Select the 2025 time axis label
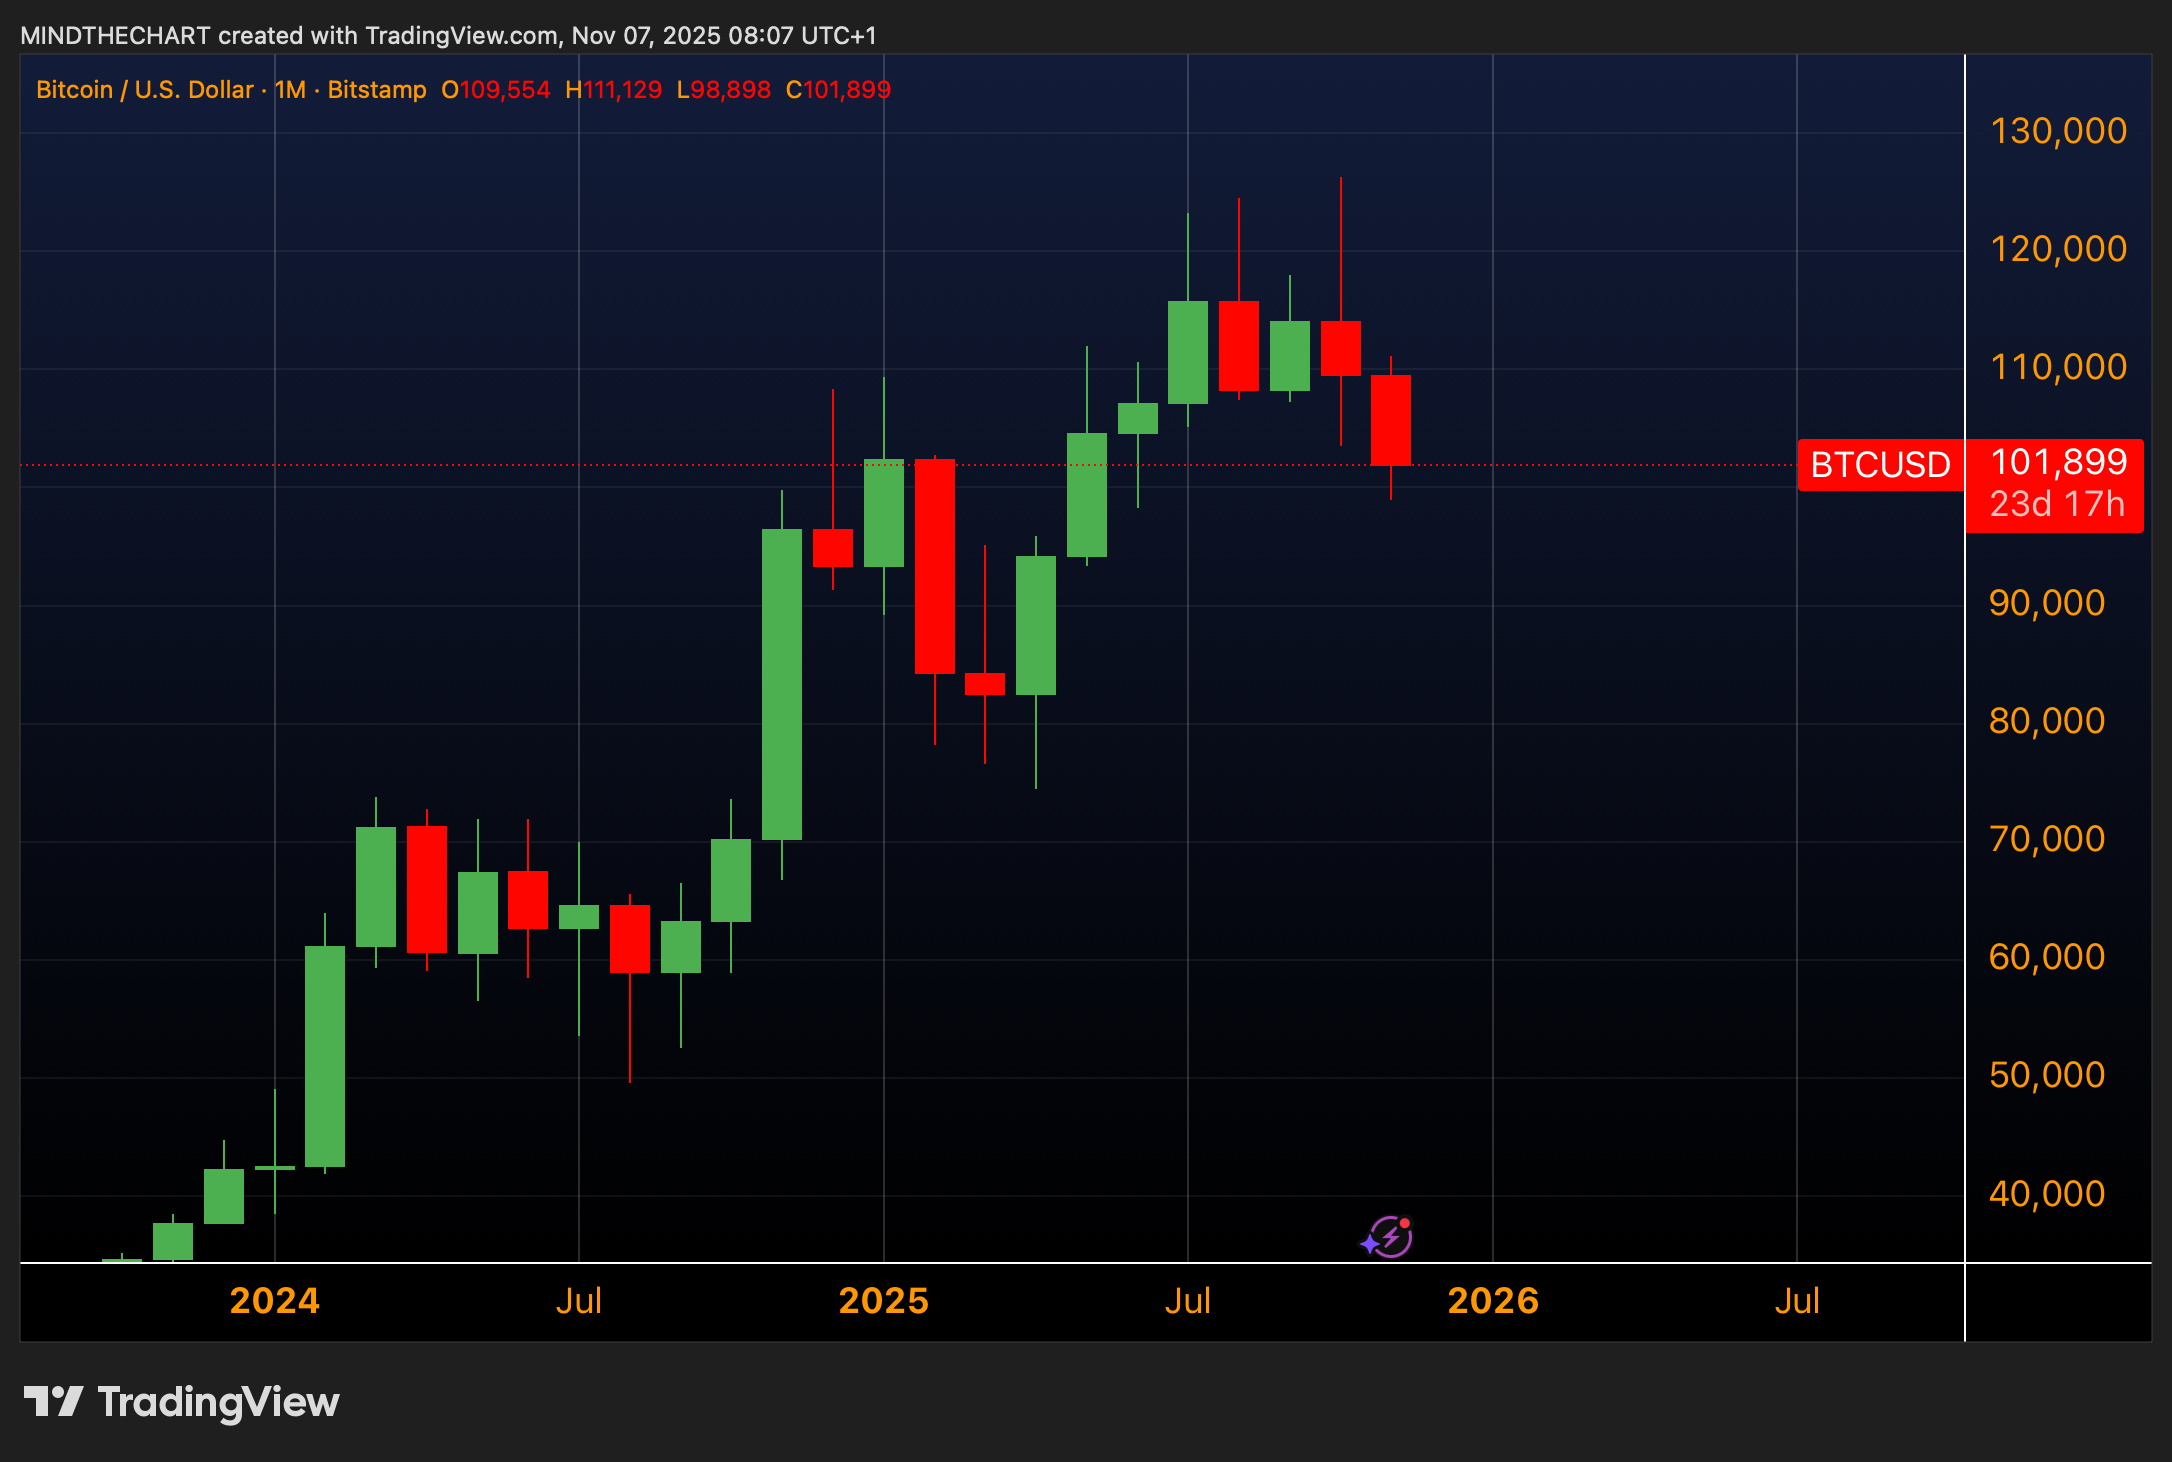 883,1300
